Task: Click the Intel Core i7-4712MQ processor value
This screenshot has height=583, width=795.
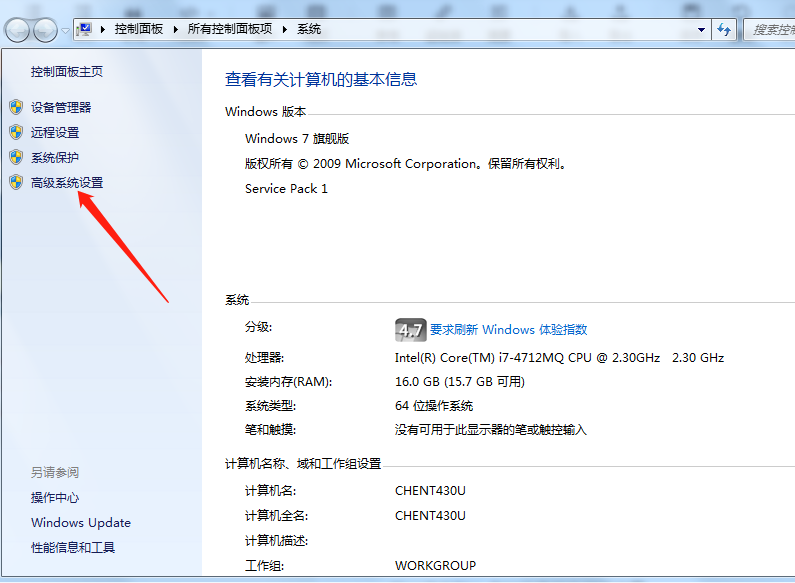Action: click(559, 358)
